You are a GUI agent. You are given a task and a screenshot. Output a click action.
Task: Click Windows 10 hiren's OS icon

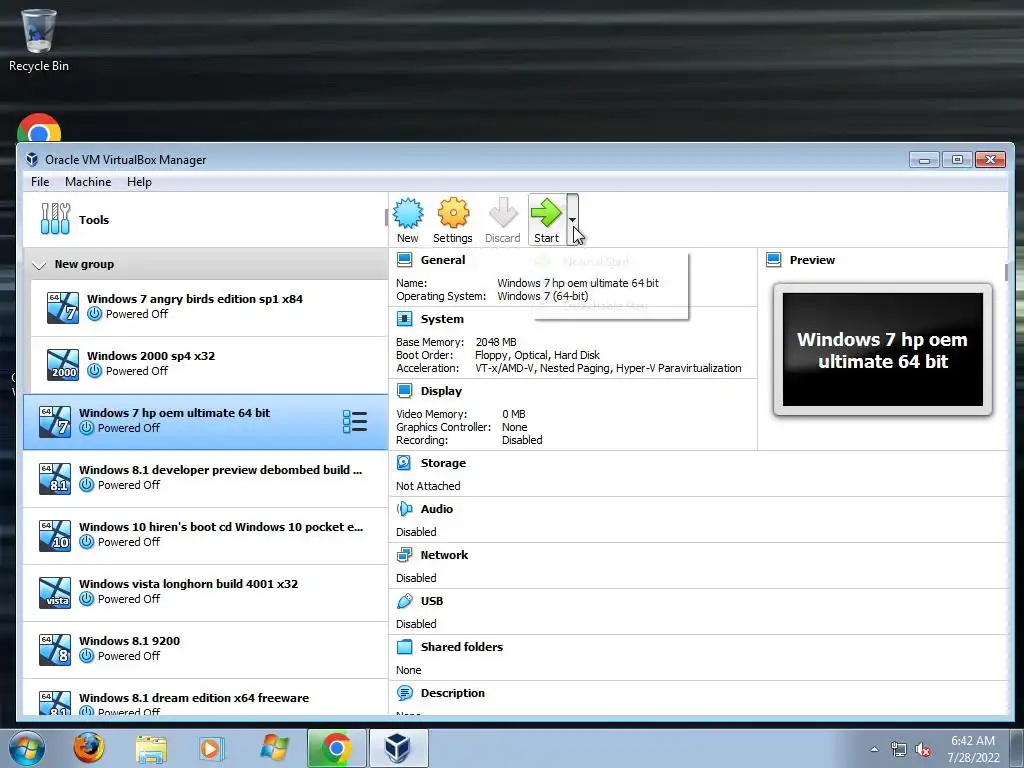[55, 536]
